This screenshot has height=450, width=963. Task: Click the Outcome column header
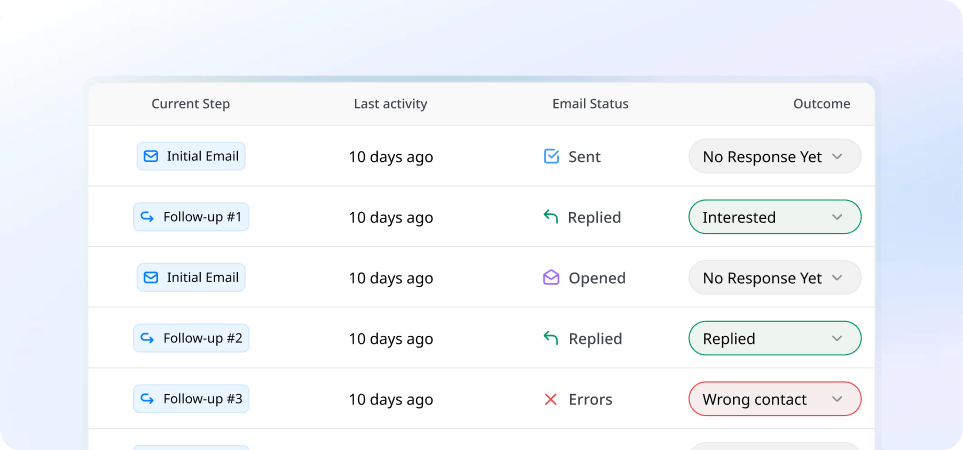click(822, 104)
